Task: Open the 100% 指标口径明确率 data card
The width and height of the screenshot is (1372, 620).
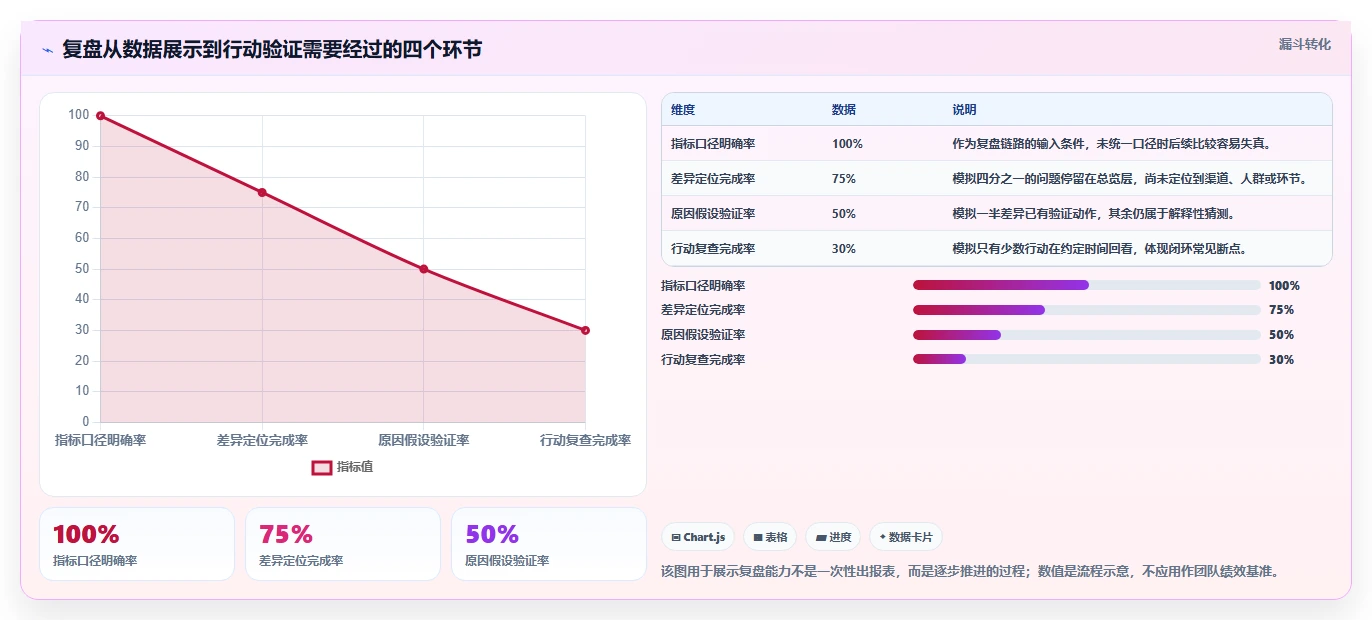Action: [137, 544]
